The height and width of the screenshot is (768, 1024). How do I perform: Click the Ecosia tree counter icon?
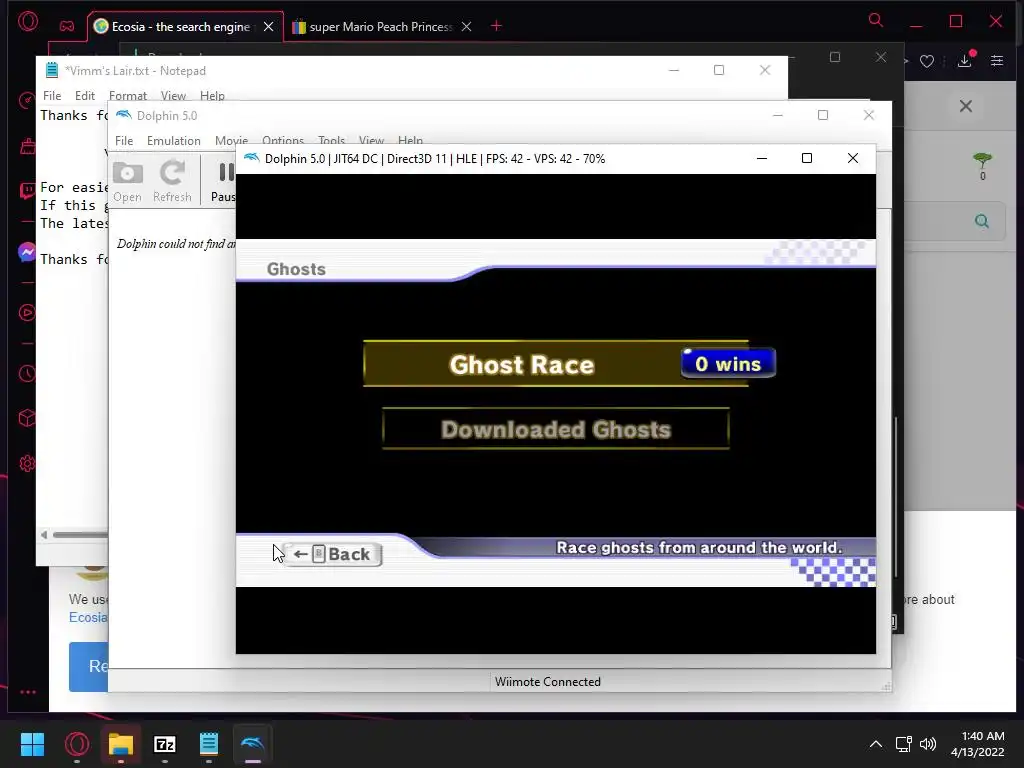pyautogui.click(x=982, y=166)
